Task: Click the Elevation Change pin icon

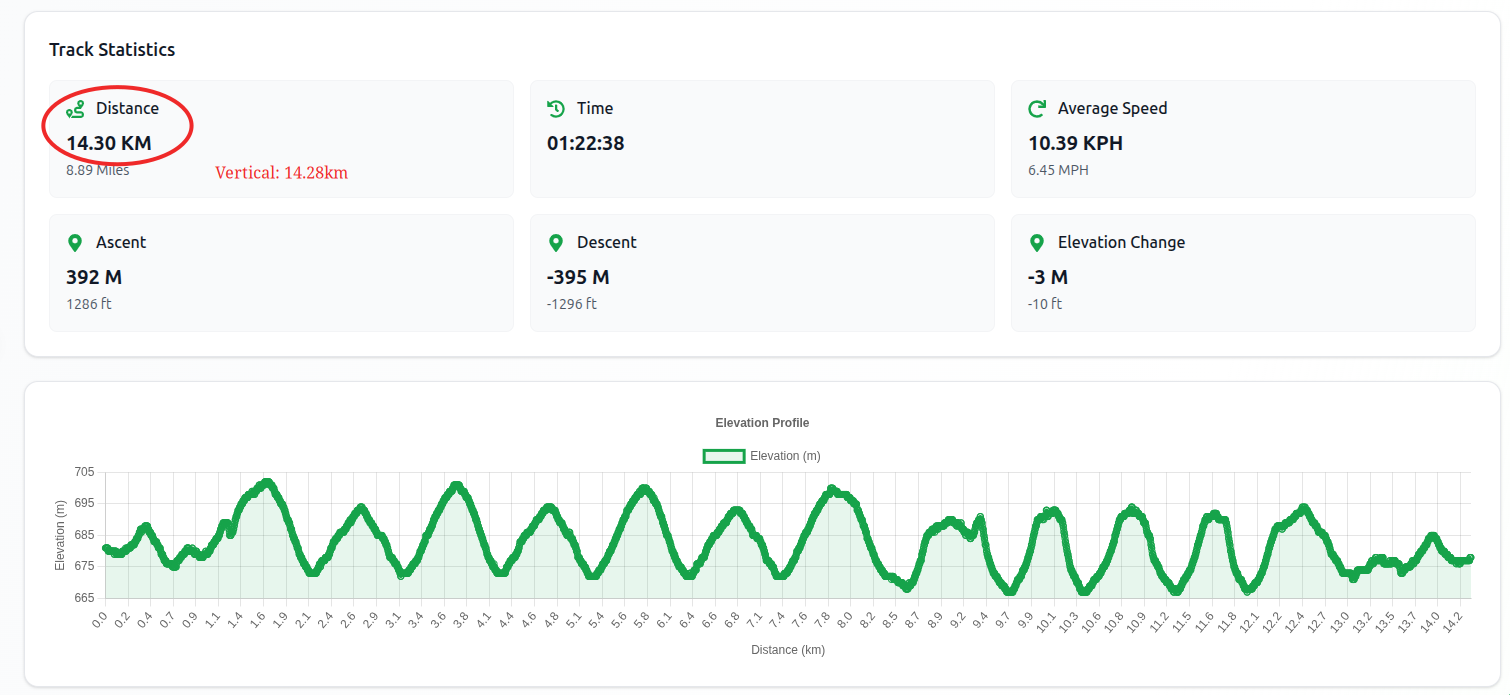Action: pyautogui.click(x=1037, y=243)
